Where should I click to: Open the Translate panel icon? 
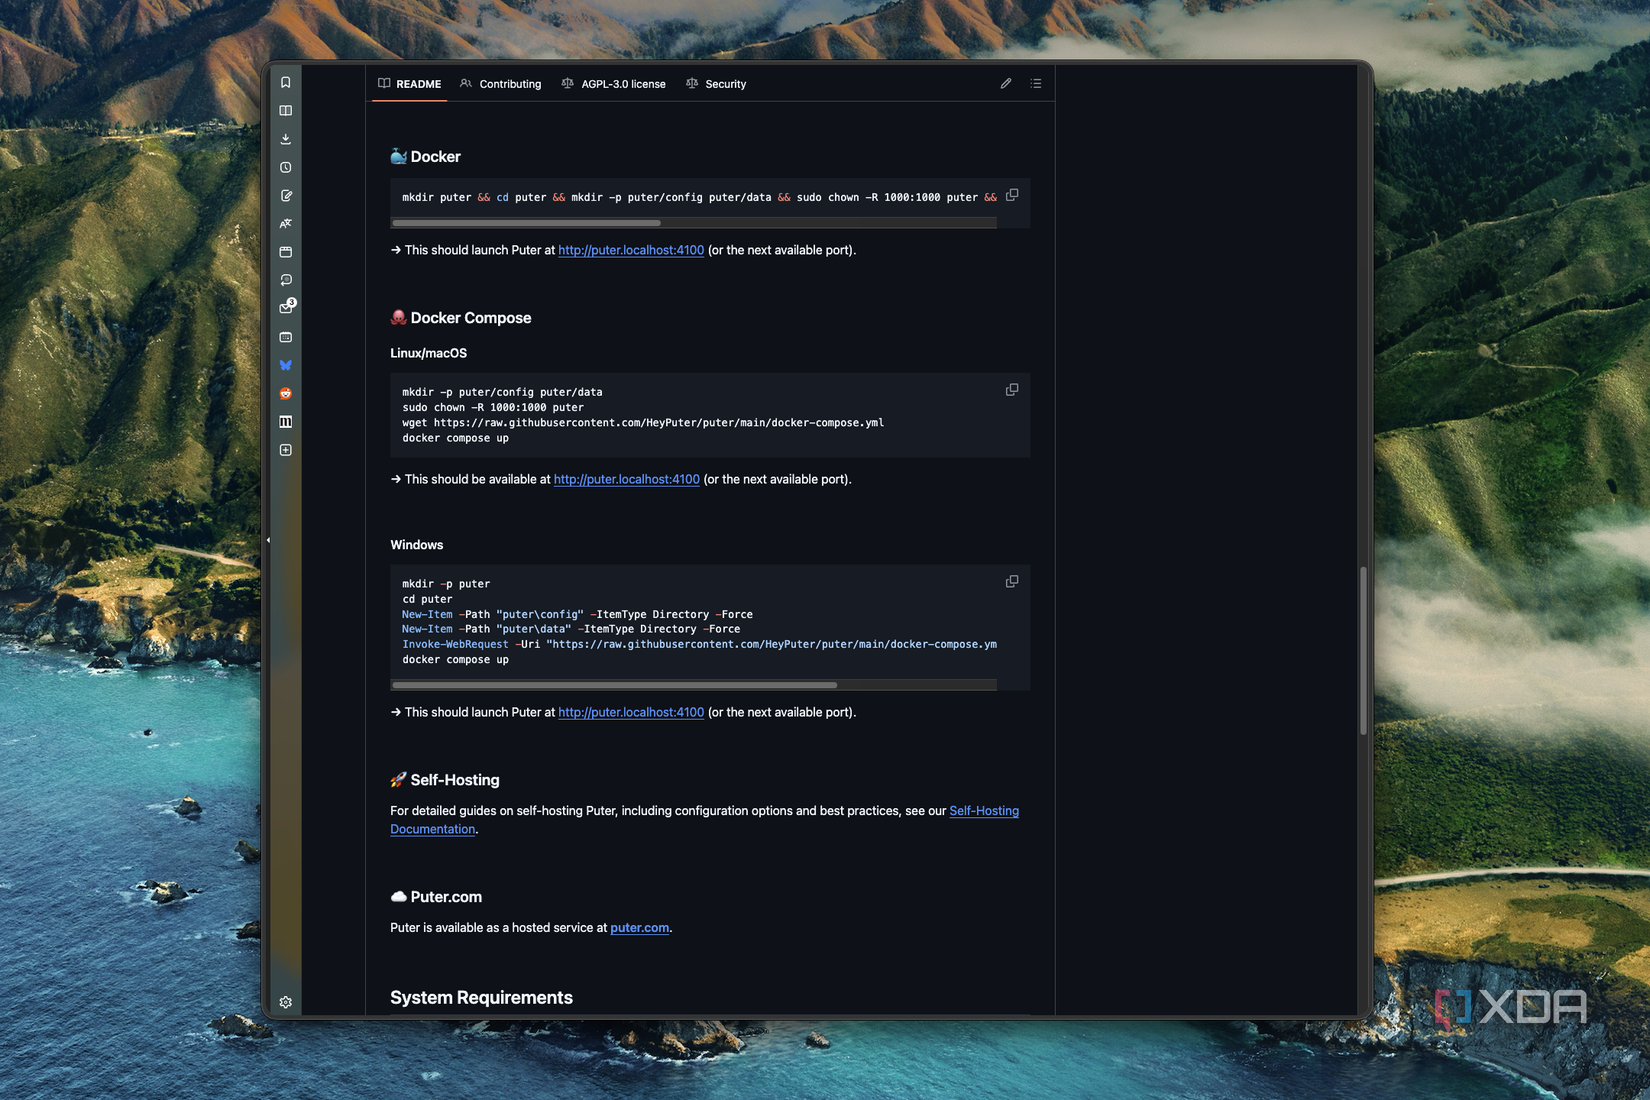pyautogui.click(x=285, y=224)
